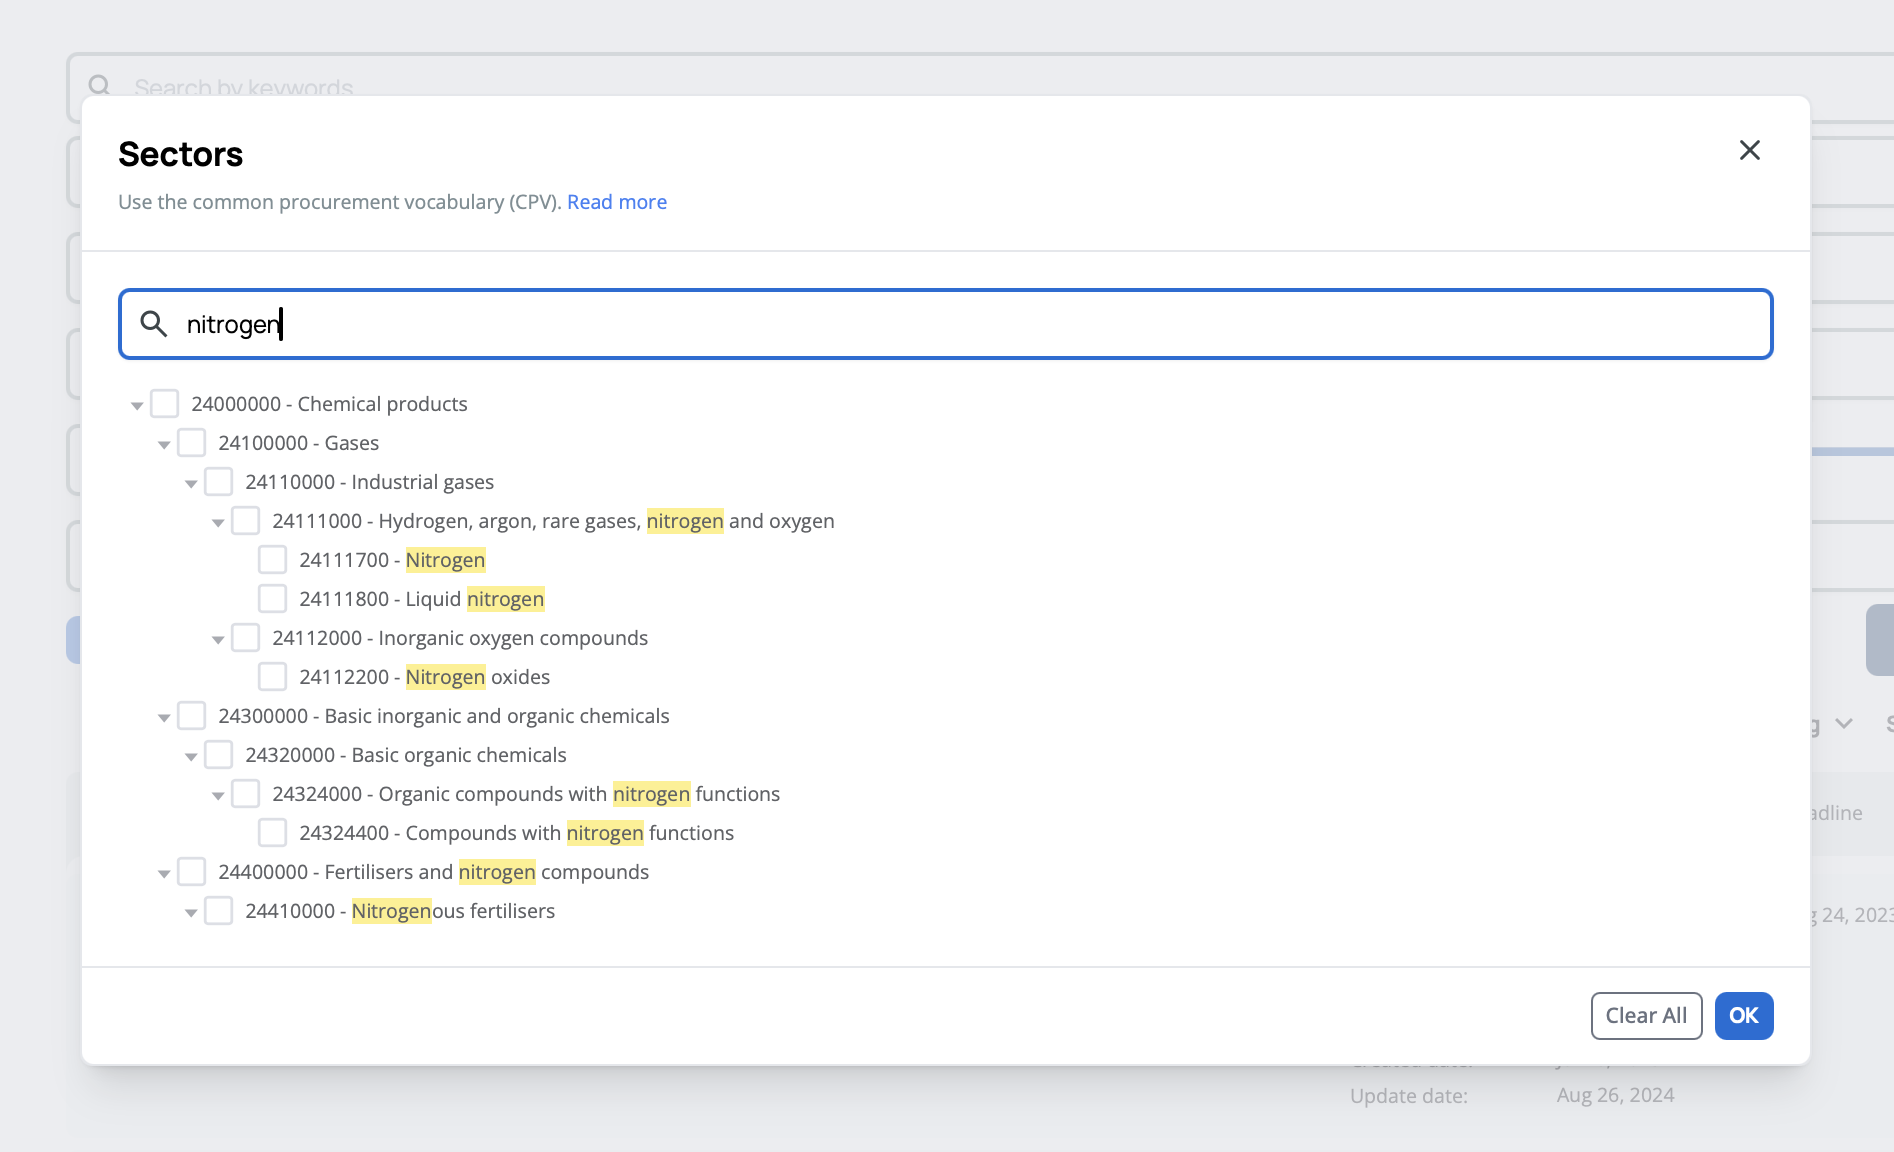This screenshot has height=1152, width=1894.
Task: Collapse the Industrial gases branch
Action: (191, 483)
